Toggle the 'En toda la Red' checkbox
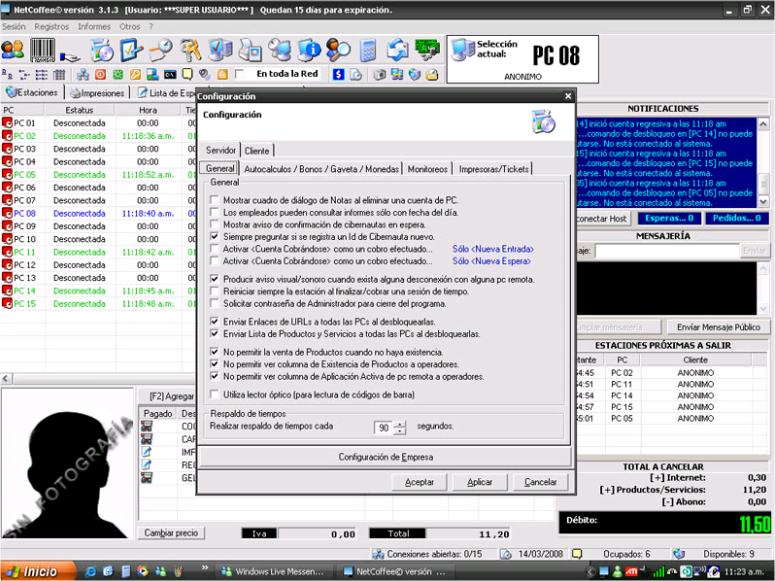Screen dimensions: 775x581 [240, 74]
